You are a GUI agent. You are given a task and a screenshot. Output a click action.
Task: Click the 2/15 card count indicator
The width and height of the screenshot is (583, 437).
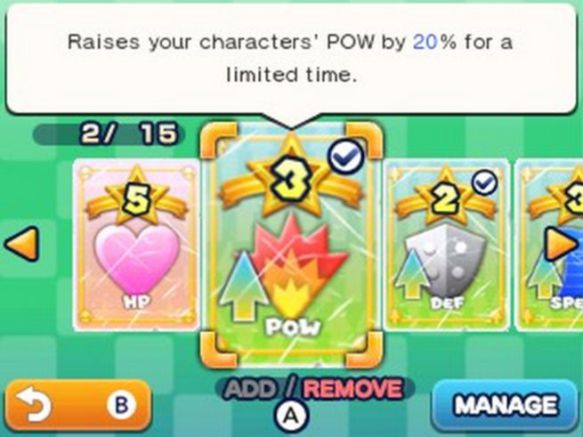(109, 134)
